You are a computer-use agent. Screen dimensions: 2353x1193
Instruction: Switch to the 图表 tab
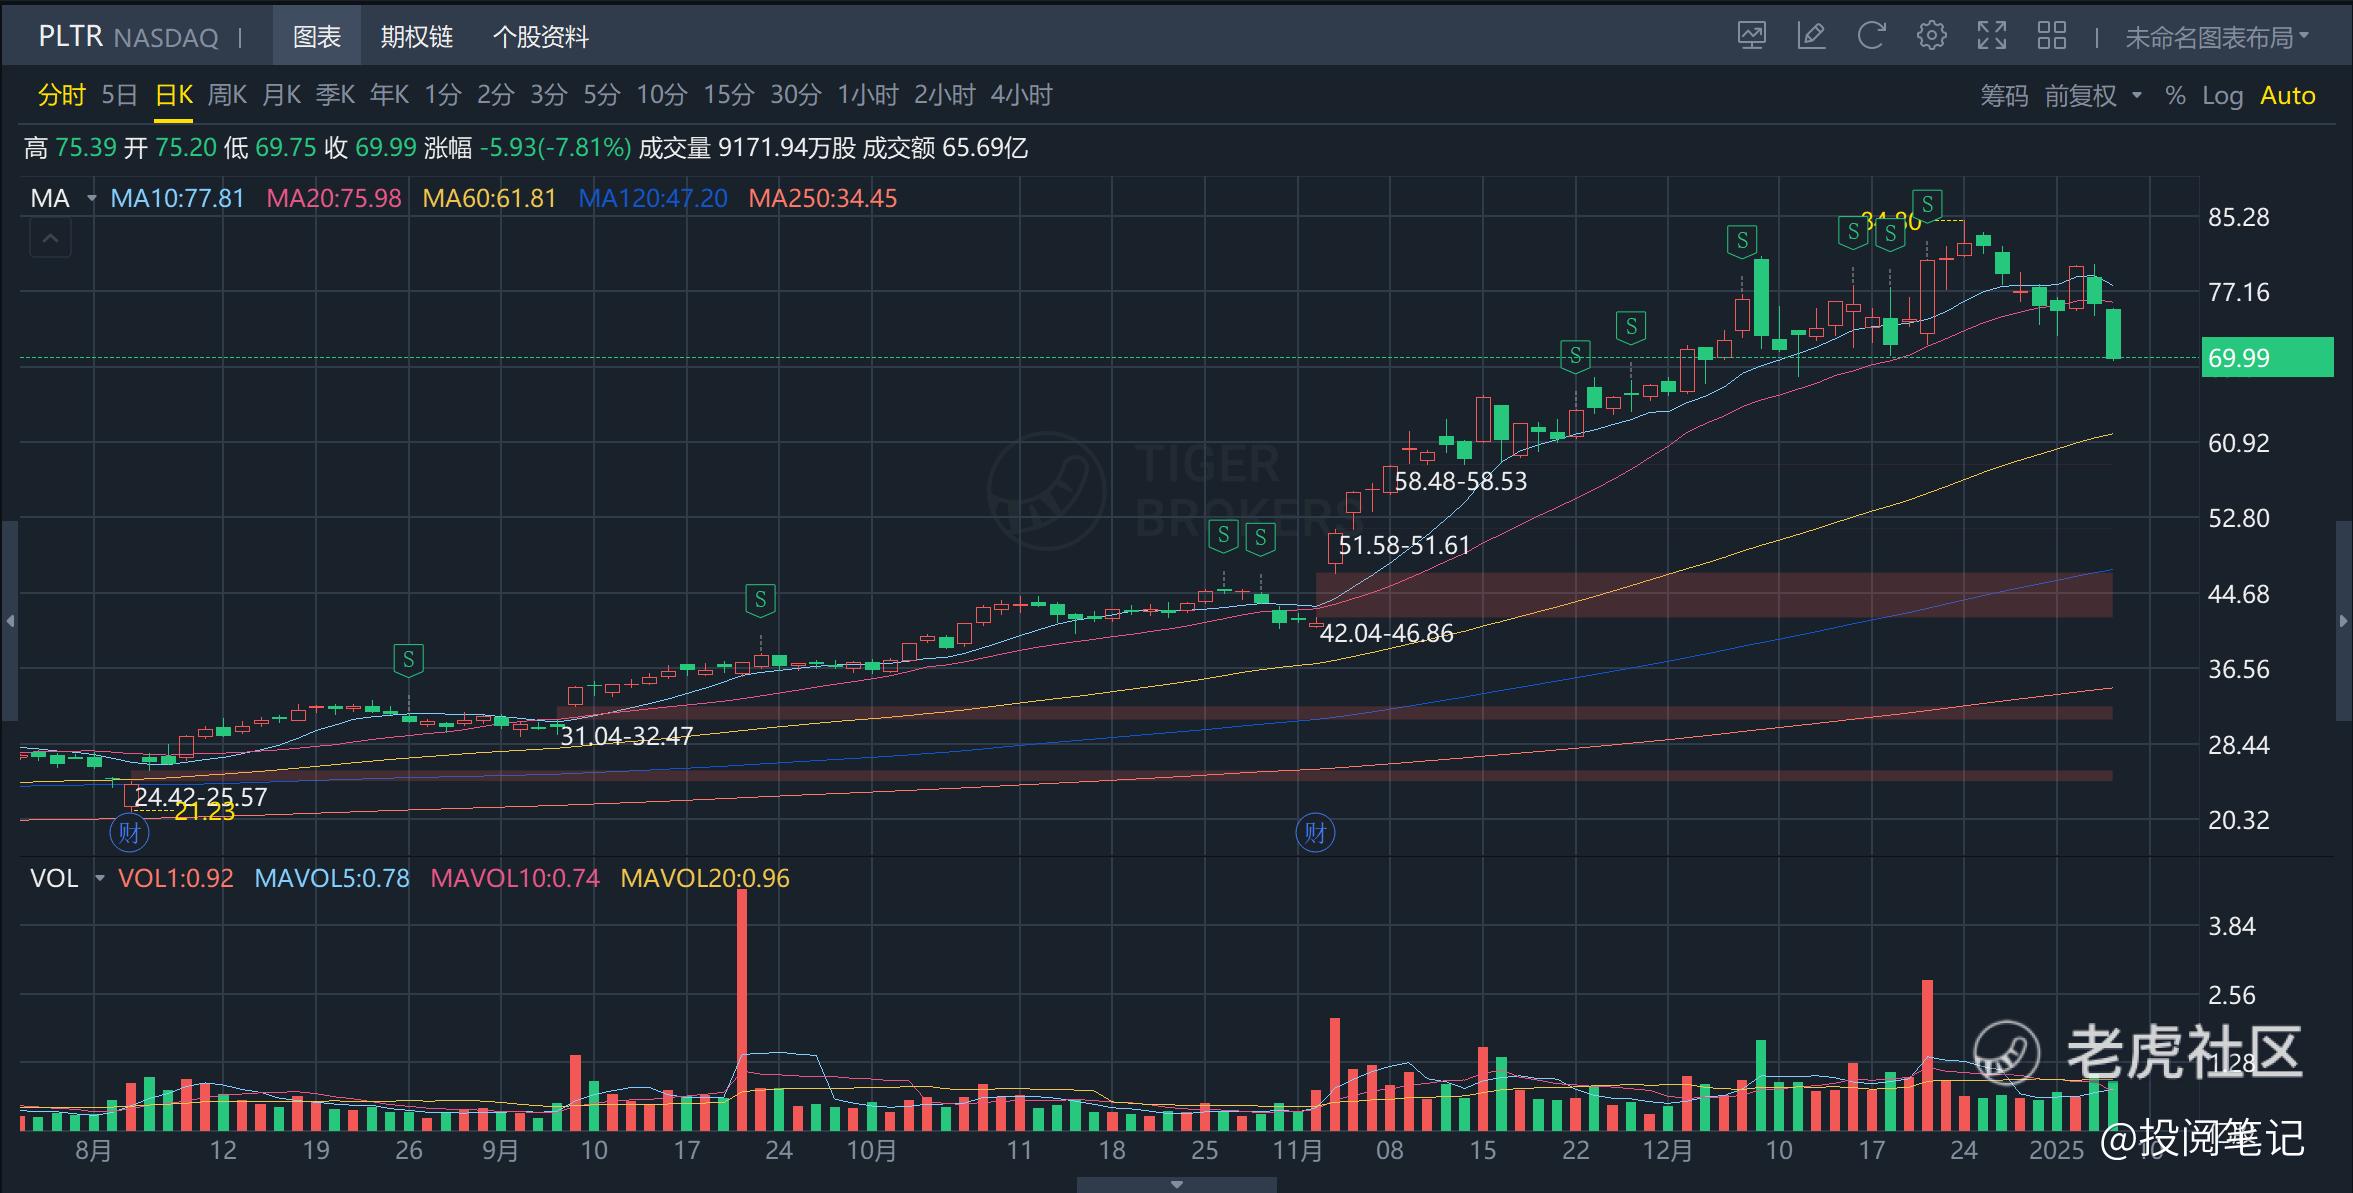click(317, 37)
